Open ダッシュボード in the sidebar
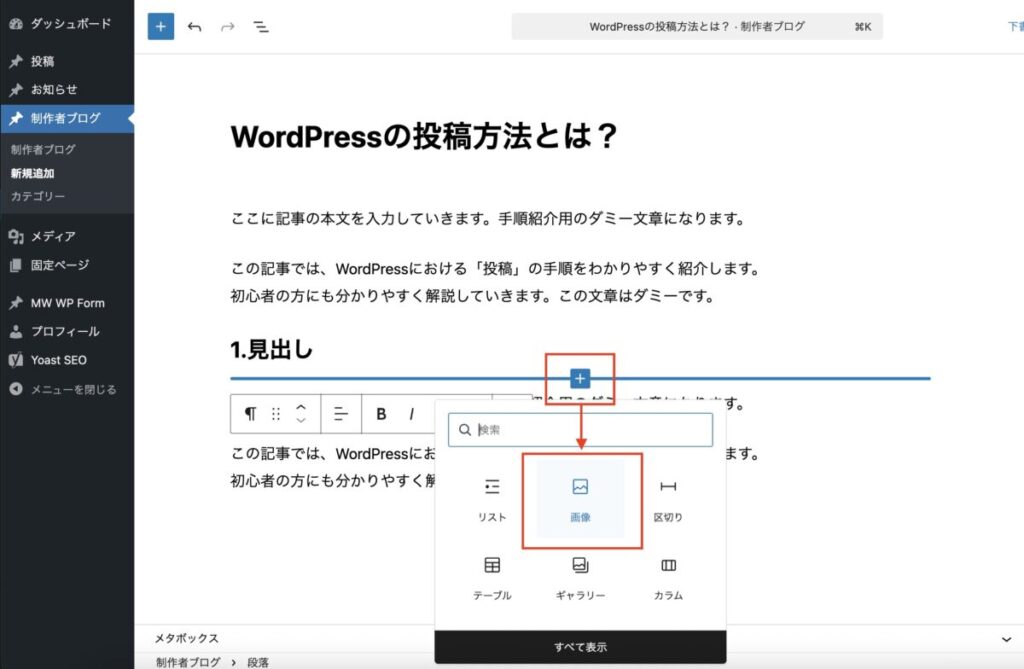Screen dimensions: 1024x669 tap(65, 24)
